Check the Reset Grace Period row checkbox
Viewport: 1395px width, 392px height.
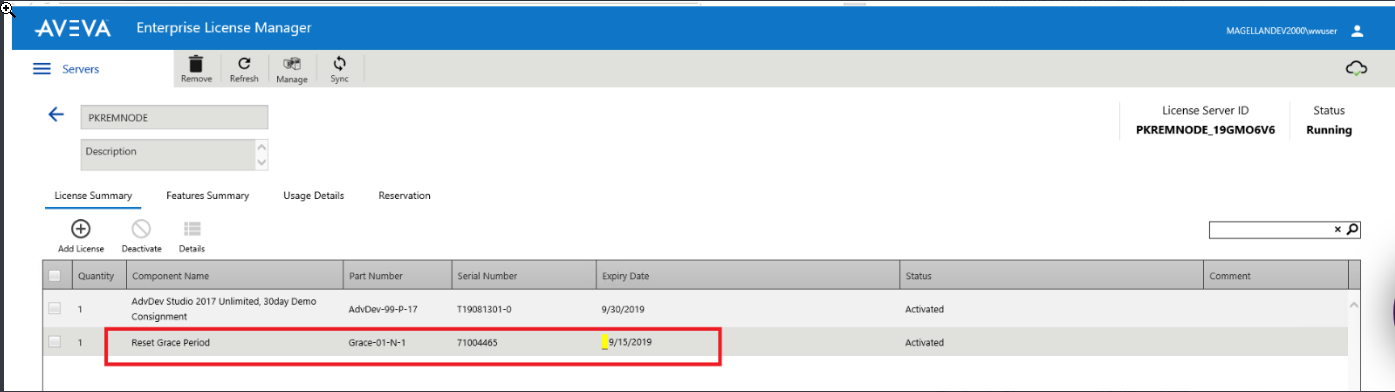[55, 342]
